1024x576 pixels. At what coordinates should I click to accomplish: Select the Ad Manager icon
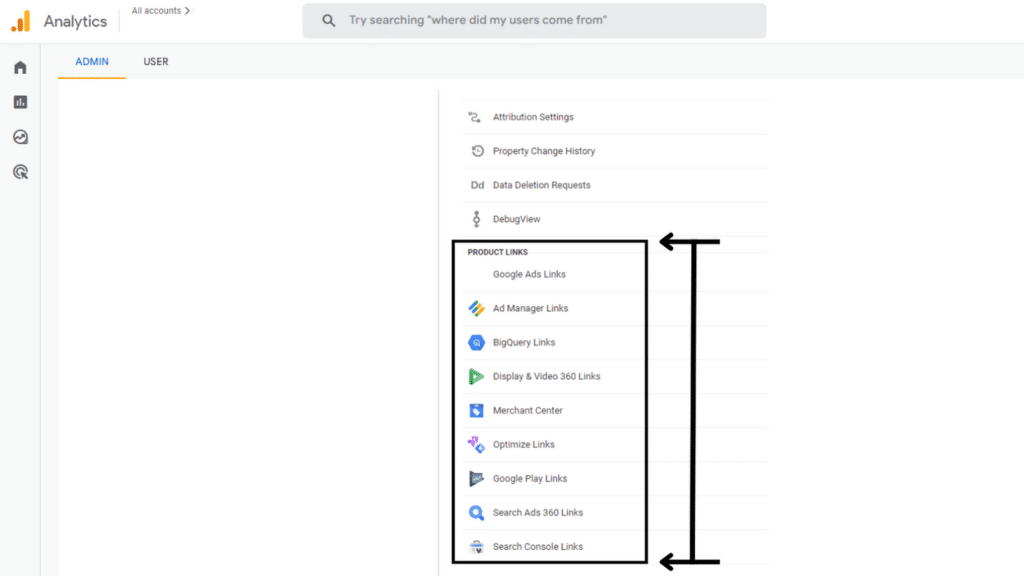(475, 308)
